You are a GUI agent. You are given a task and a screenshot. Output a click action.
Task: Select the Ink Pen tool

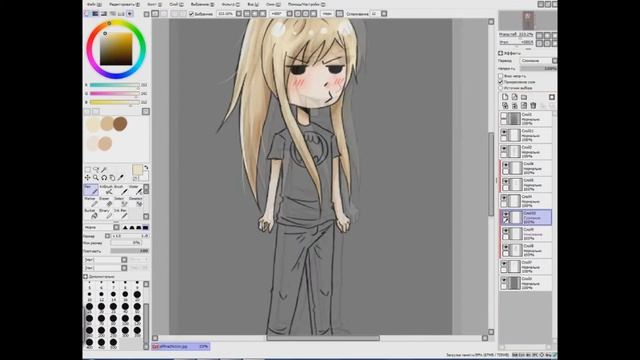tap(120, 214)
